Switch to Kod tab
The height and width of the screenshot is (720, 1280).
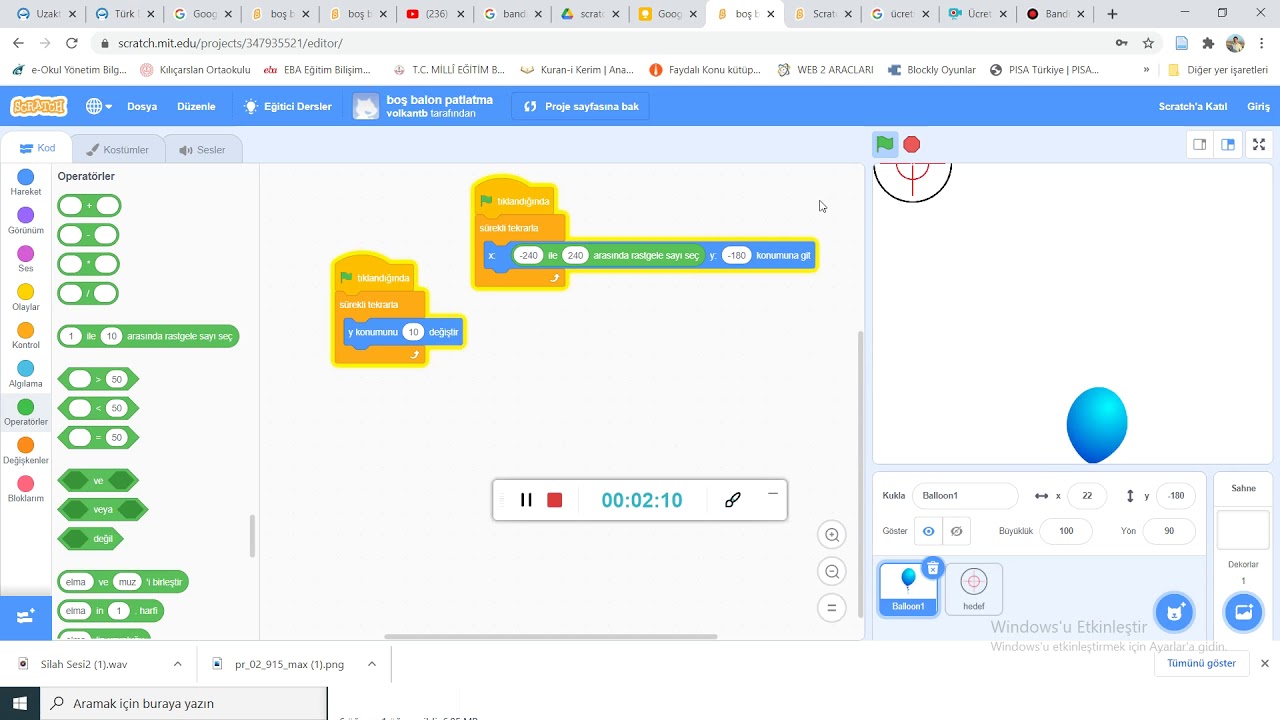click(37, 148)
